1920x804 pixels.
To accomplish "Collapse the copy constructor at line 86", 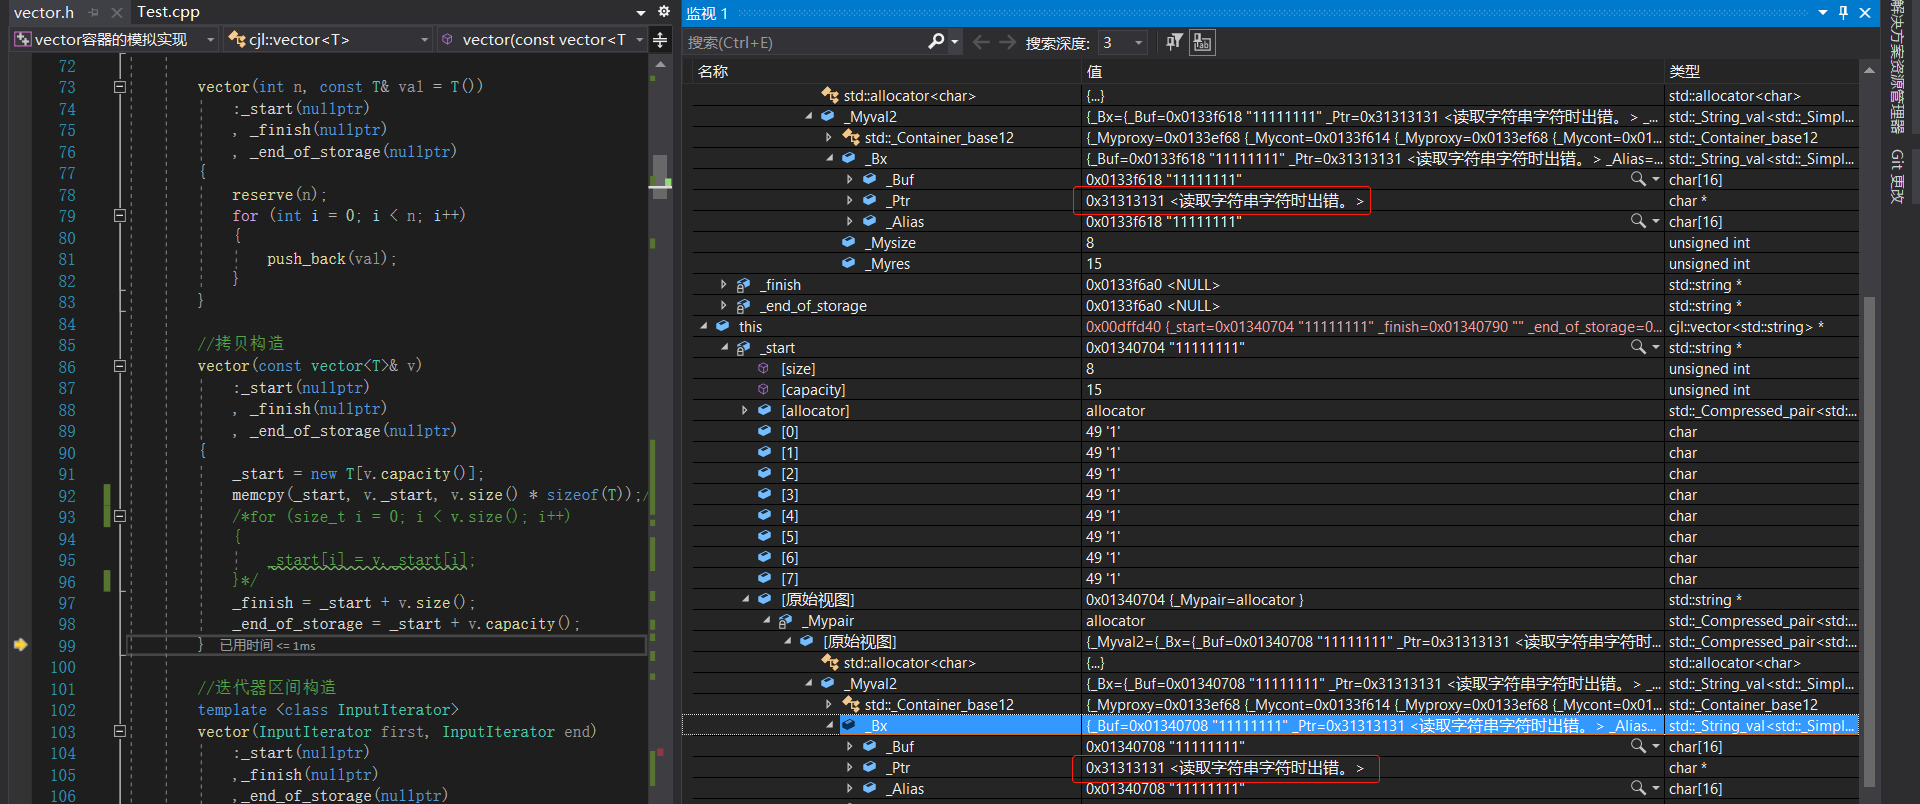I will [120, 366].
